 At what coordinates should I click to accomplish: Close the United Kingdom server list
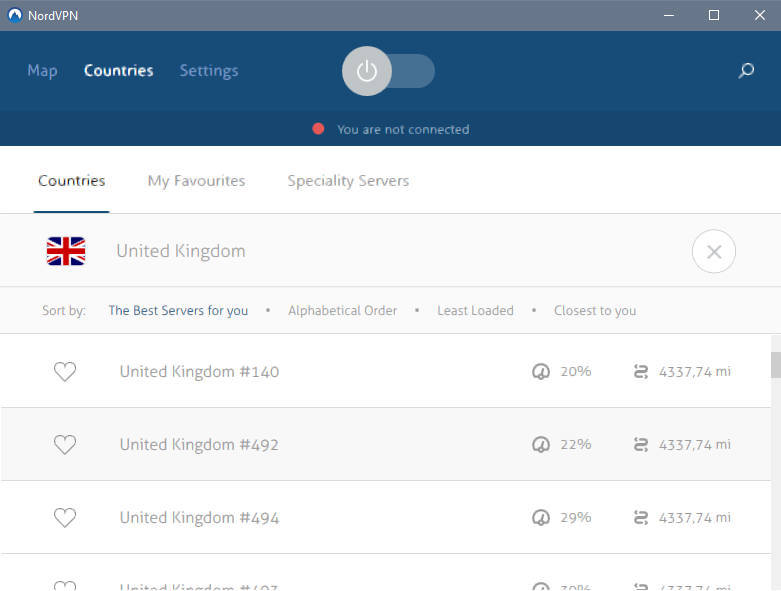(x=714, y=251)
